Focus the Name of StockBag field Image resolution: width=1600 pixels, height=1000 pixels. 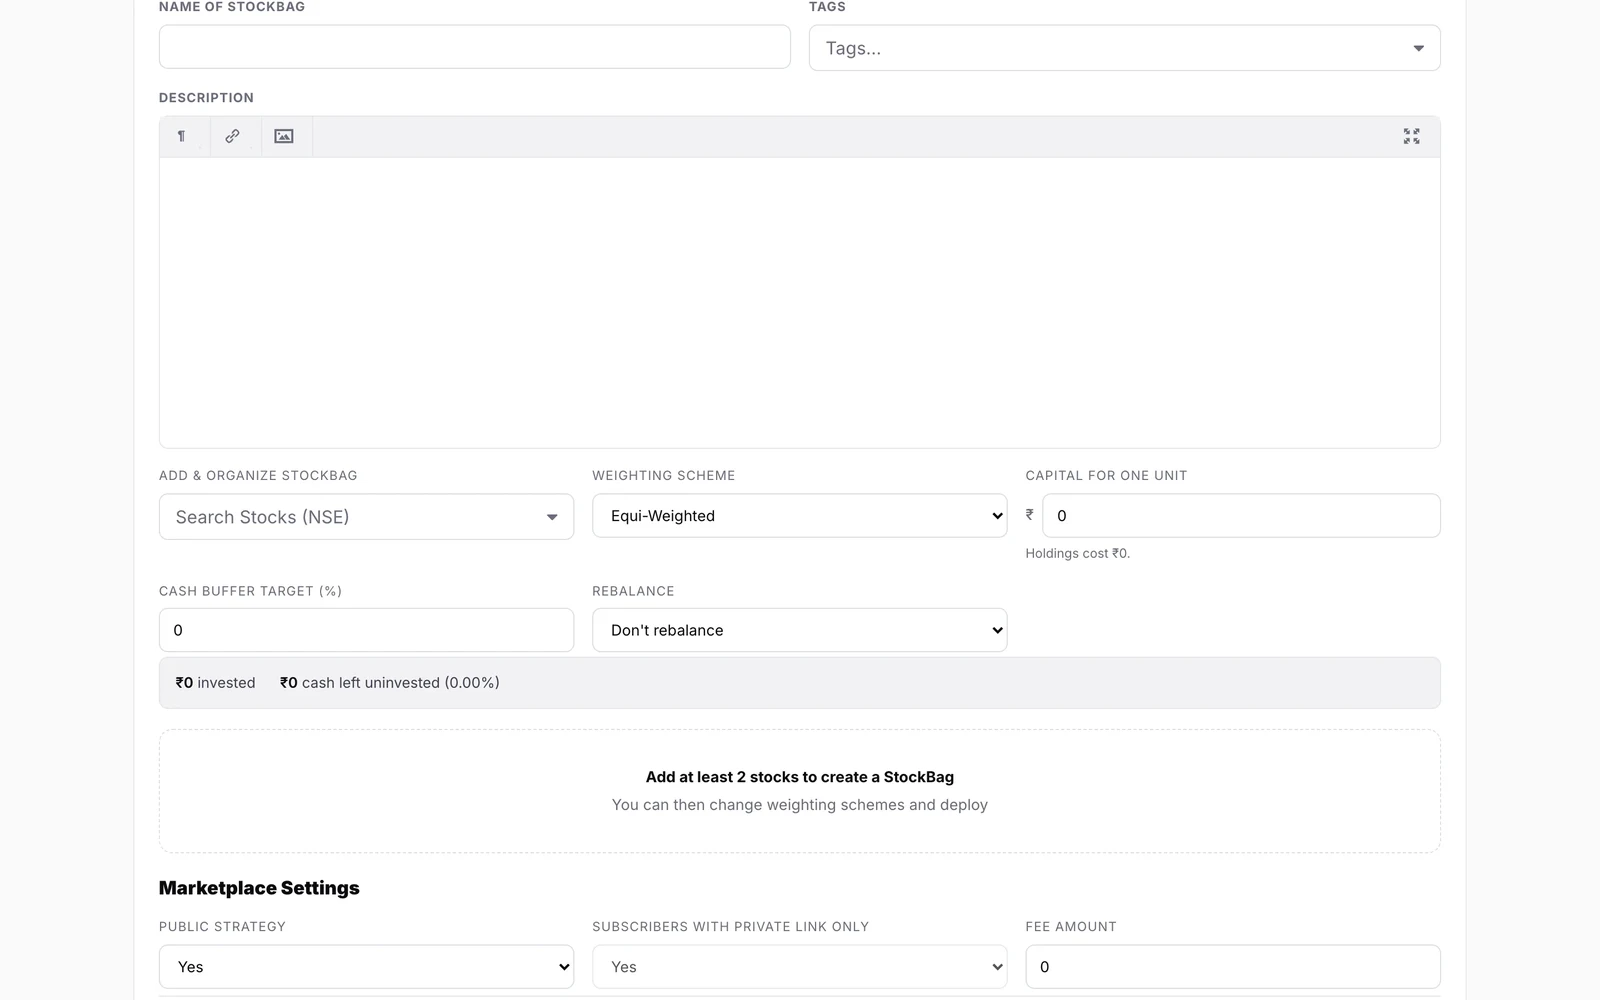pos(474,47)
